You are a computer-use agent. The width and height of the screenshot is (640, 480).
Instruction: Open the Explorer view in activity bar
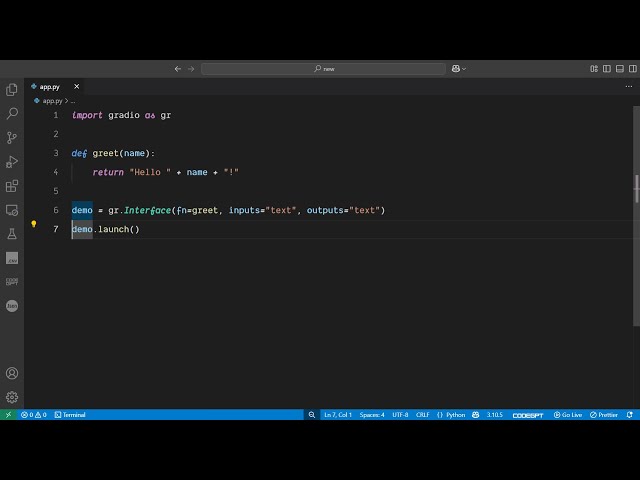[x=12, y=89]
